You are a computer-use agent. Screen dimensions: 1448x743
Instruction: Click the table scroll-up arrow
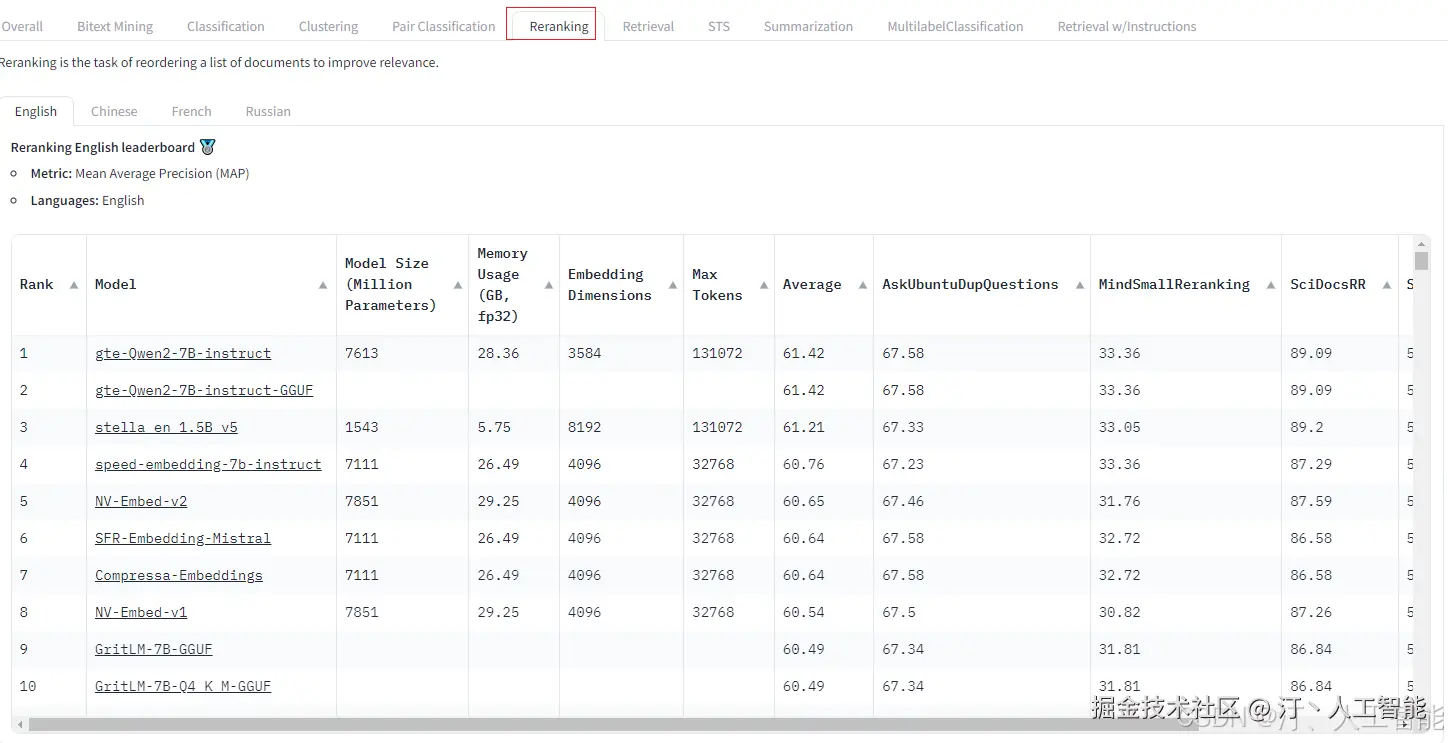click(x=1421, y=243)
